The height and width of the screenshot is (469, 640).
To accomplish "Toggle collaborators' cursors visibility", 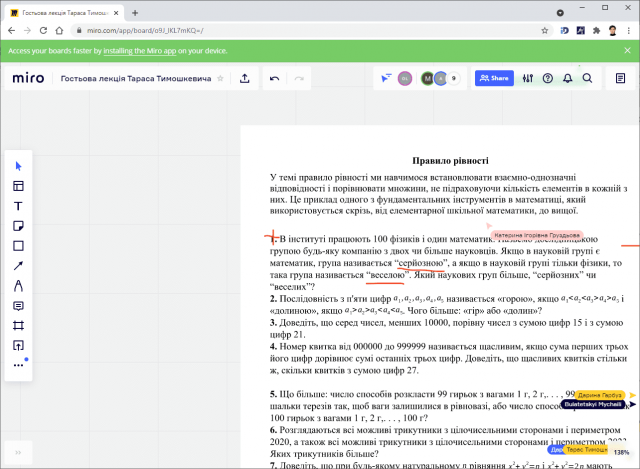I will (x=385, y=78).
